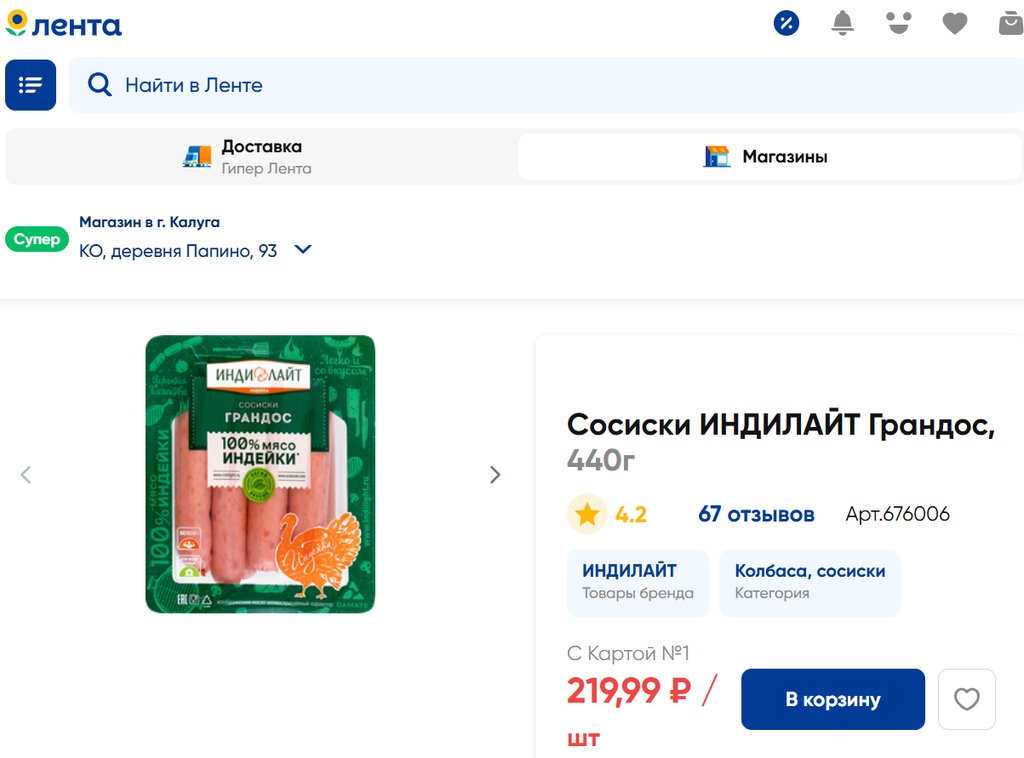
Task: Click the smiley profile icon
Action: pyautogui.click(x=899, y=24)
